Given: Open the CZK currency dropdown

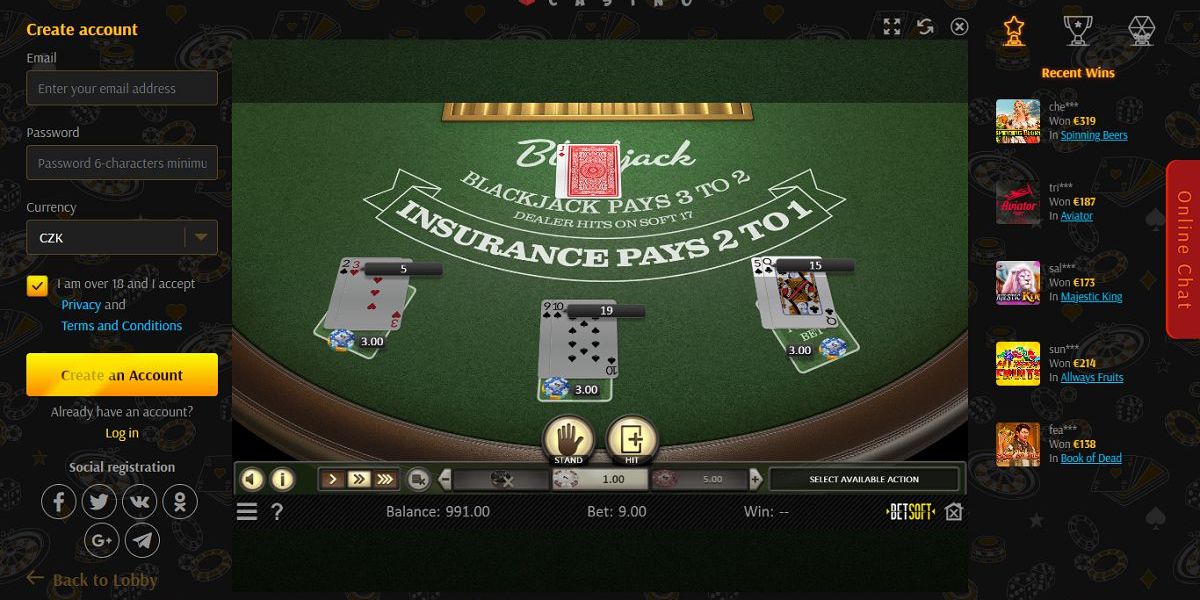Looking at the screenshot, I should (122, 238).
